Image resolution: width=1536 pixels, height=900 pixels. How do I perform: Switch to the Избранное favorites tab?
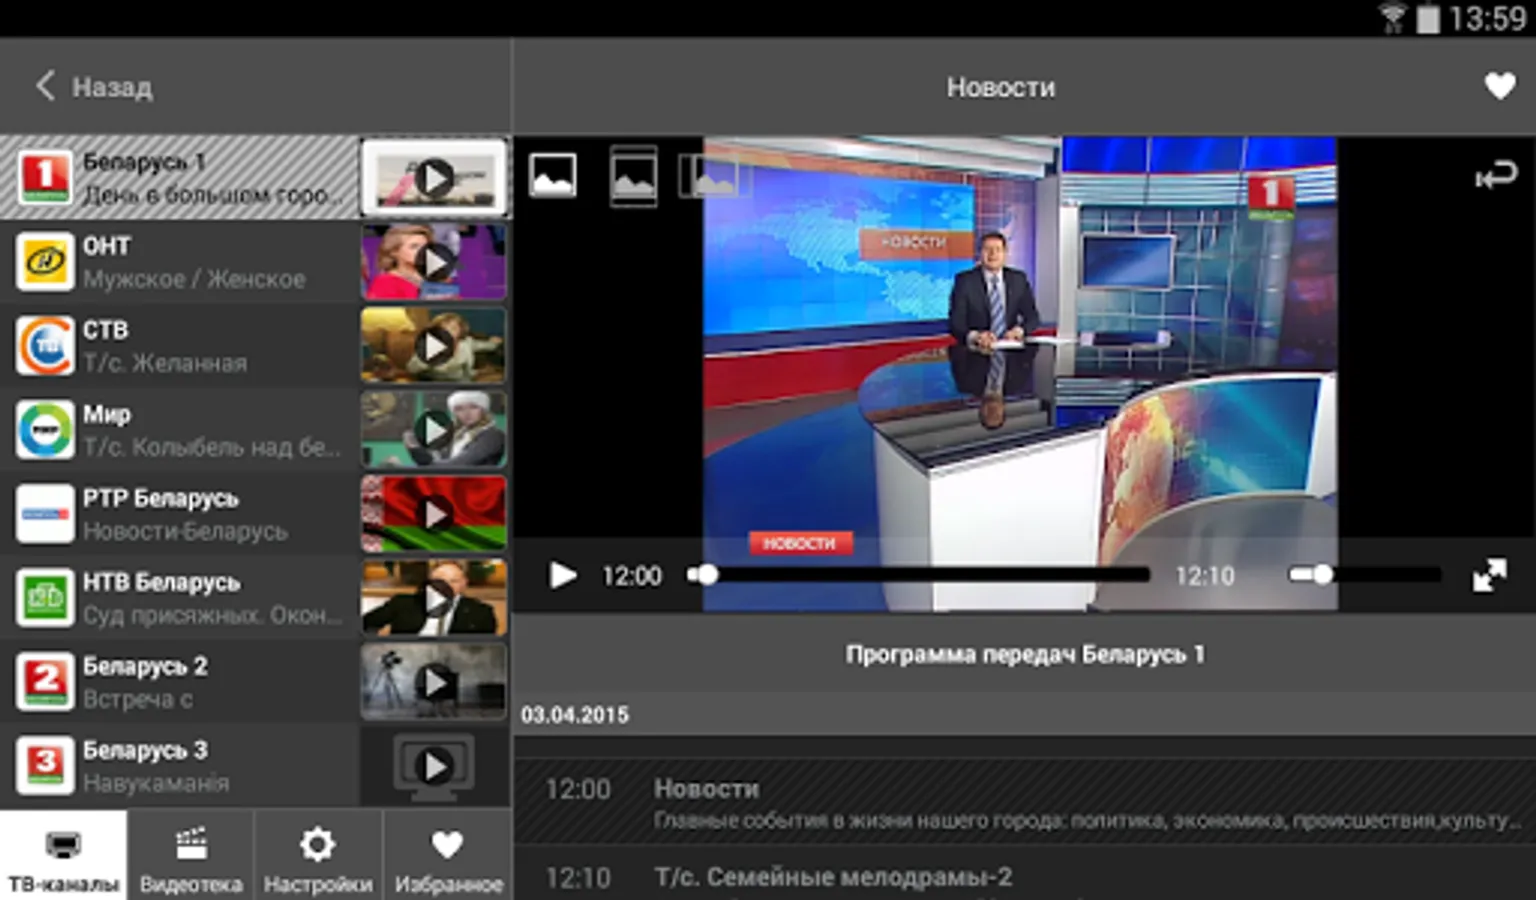coord(447,856)
